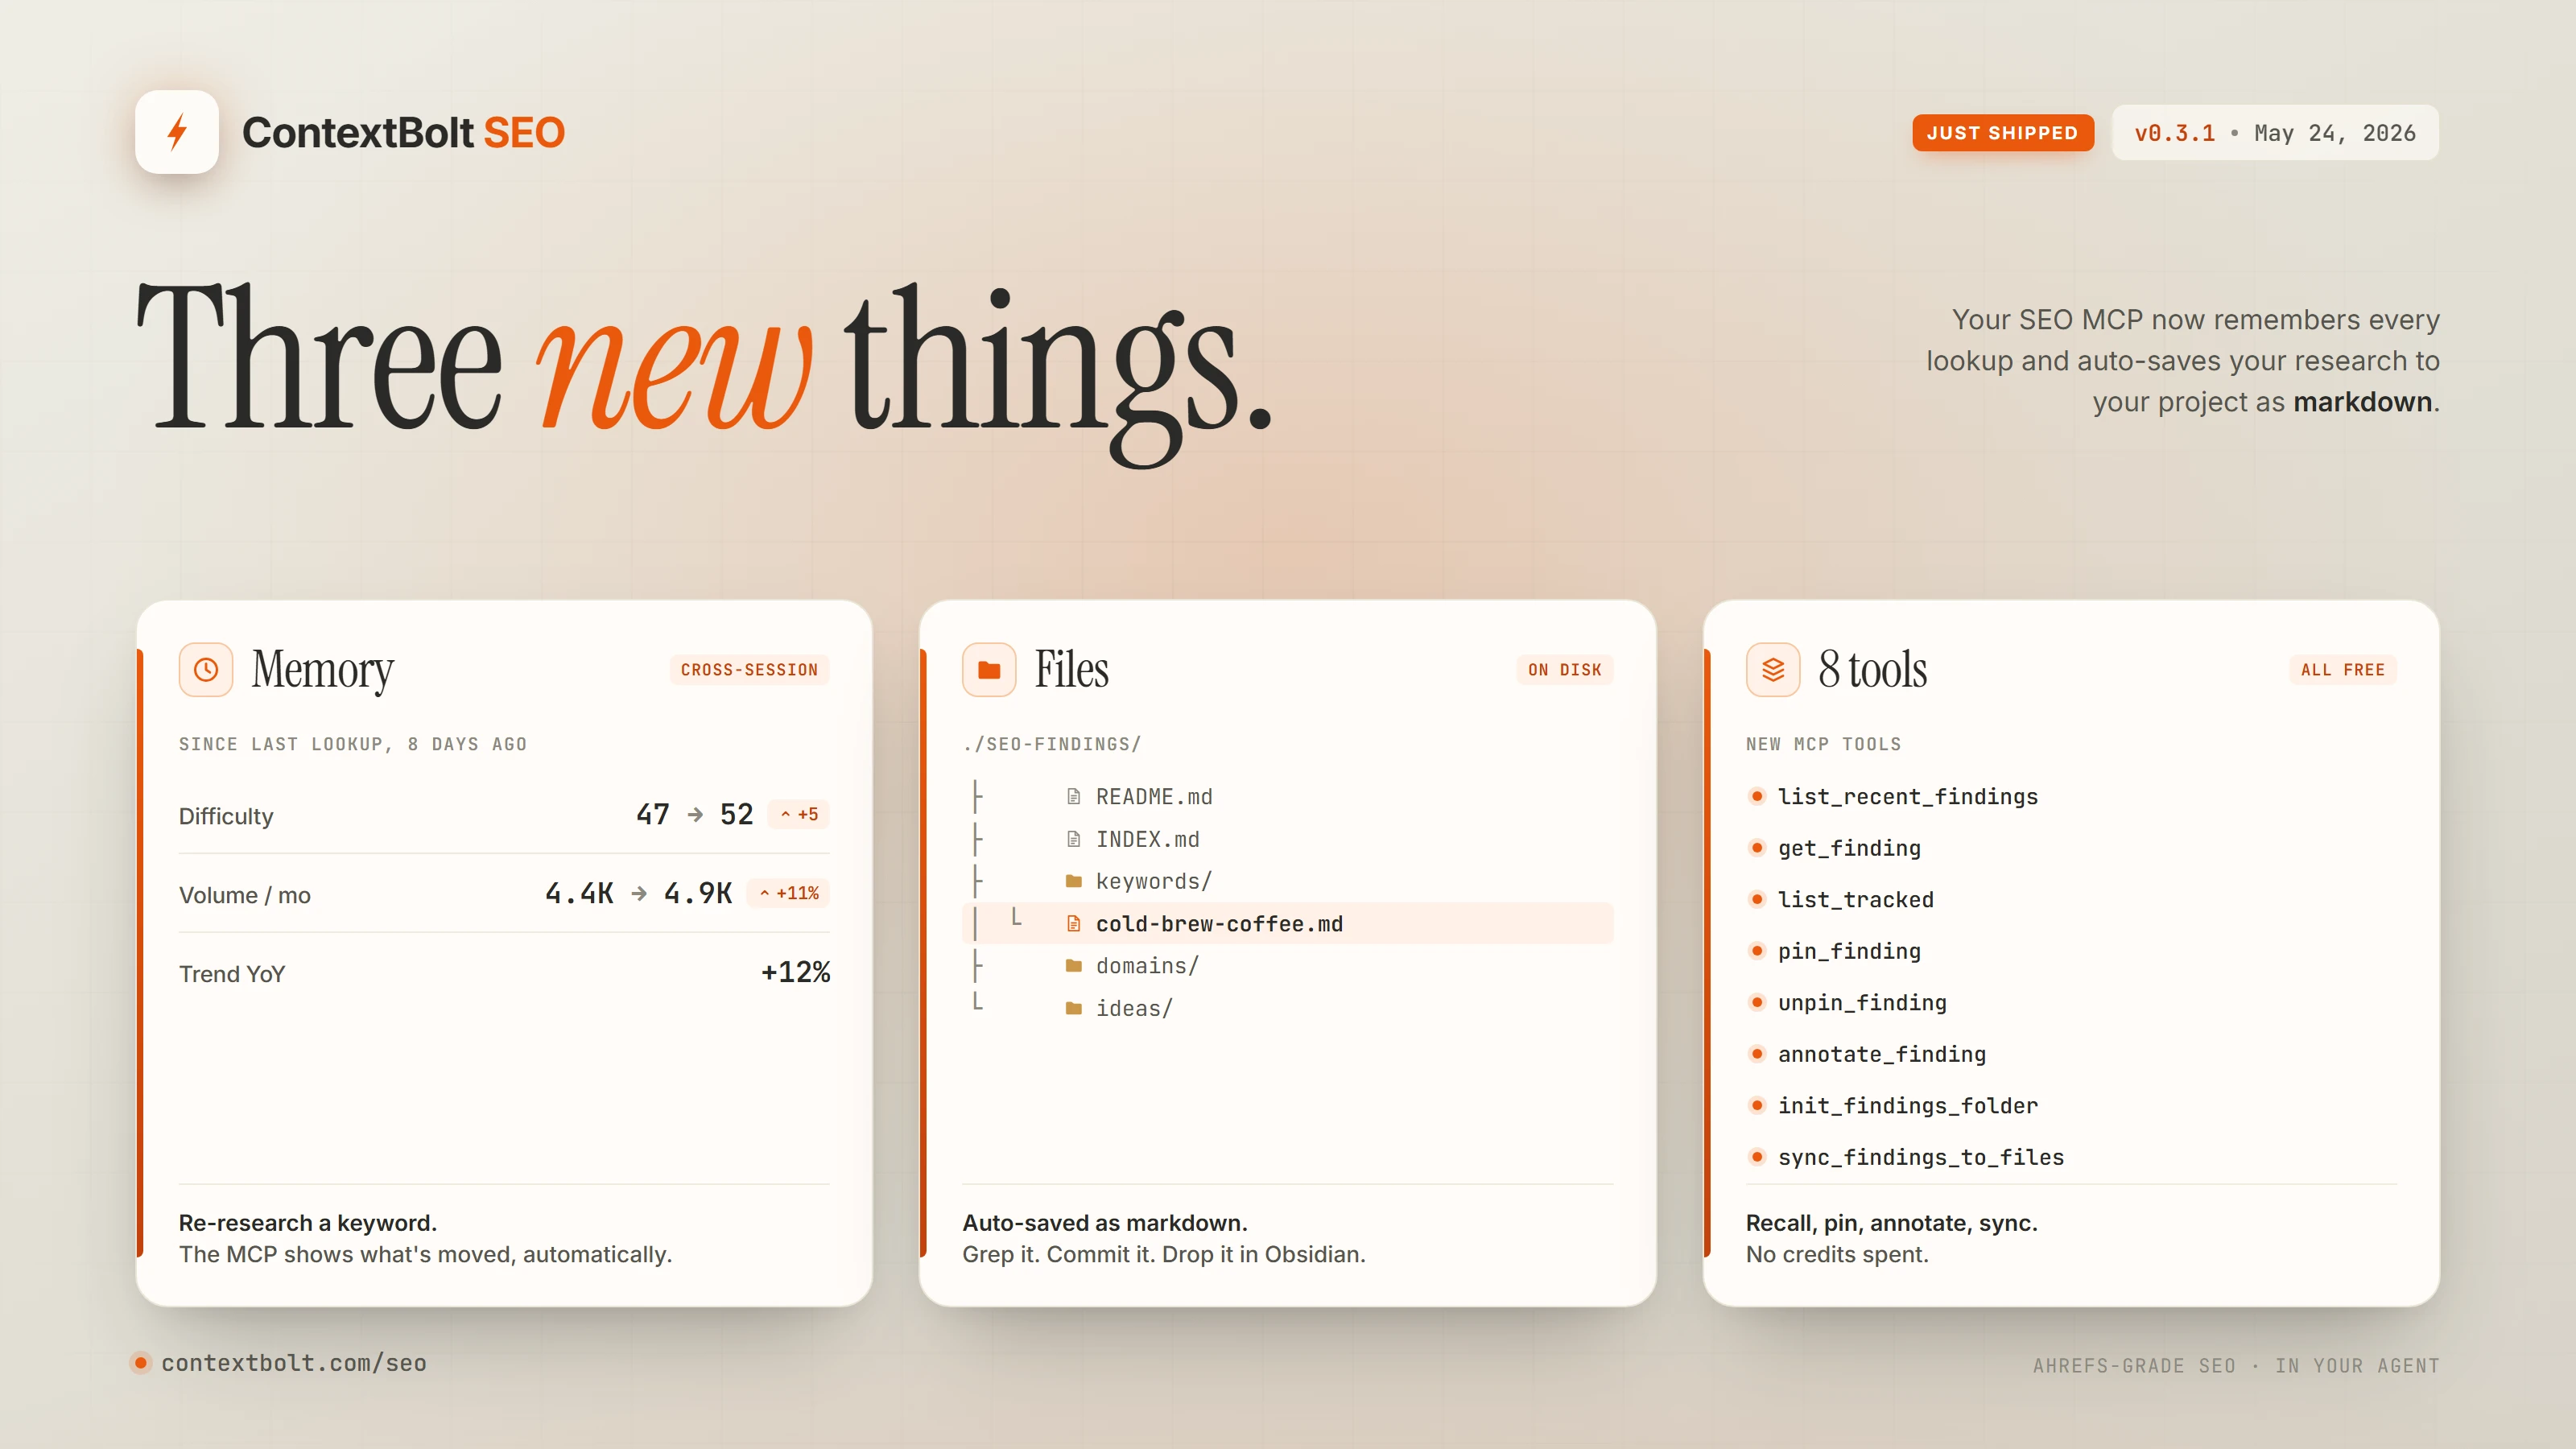Expand the domains/ folder
Screen dimensions: 2576x1449
point(1147,966)
